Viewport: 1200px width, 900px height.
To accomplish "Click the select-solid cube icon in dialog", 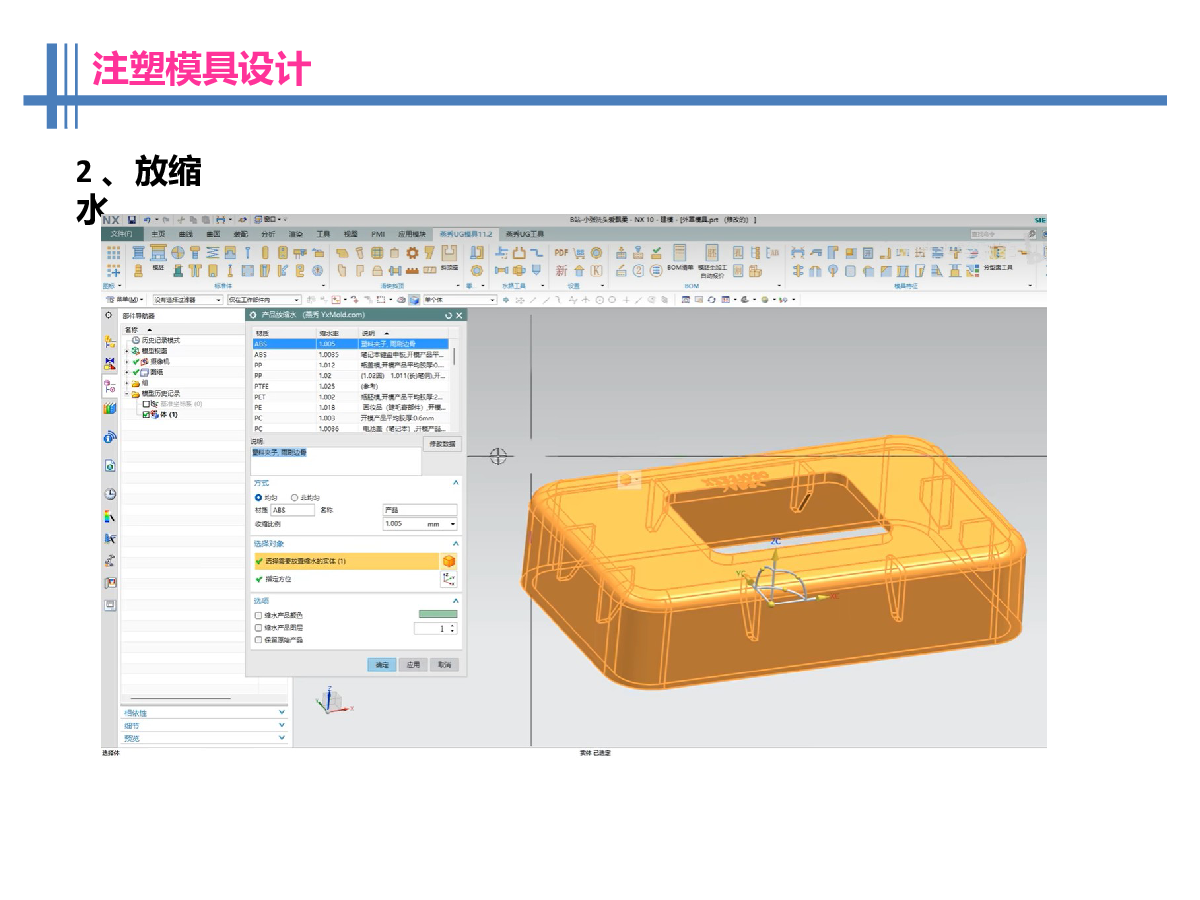I will pyautogui.click(x=449, y=562).
